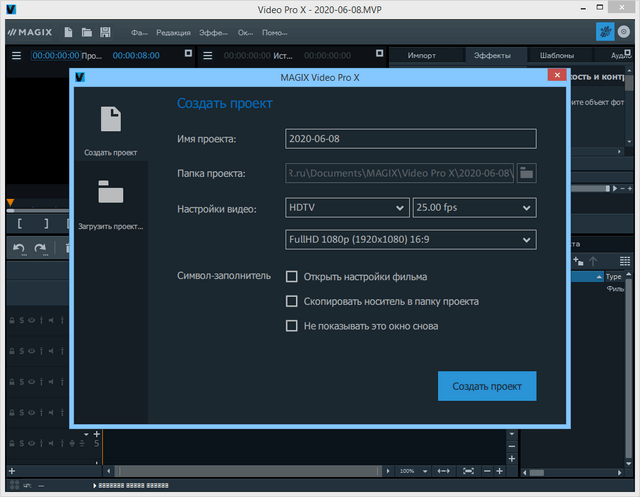Viewport: 640px width, 497px height.
Task: Toggle eye visibility on topmost track
Action: pyautogui.click(x=31, y=320)
